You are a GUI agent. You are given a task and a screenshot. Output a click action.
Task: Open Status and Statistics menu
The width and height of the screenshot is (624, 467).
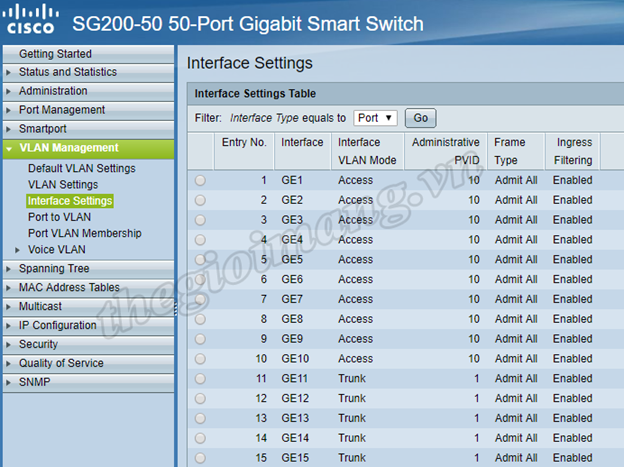click(88, 72)
